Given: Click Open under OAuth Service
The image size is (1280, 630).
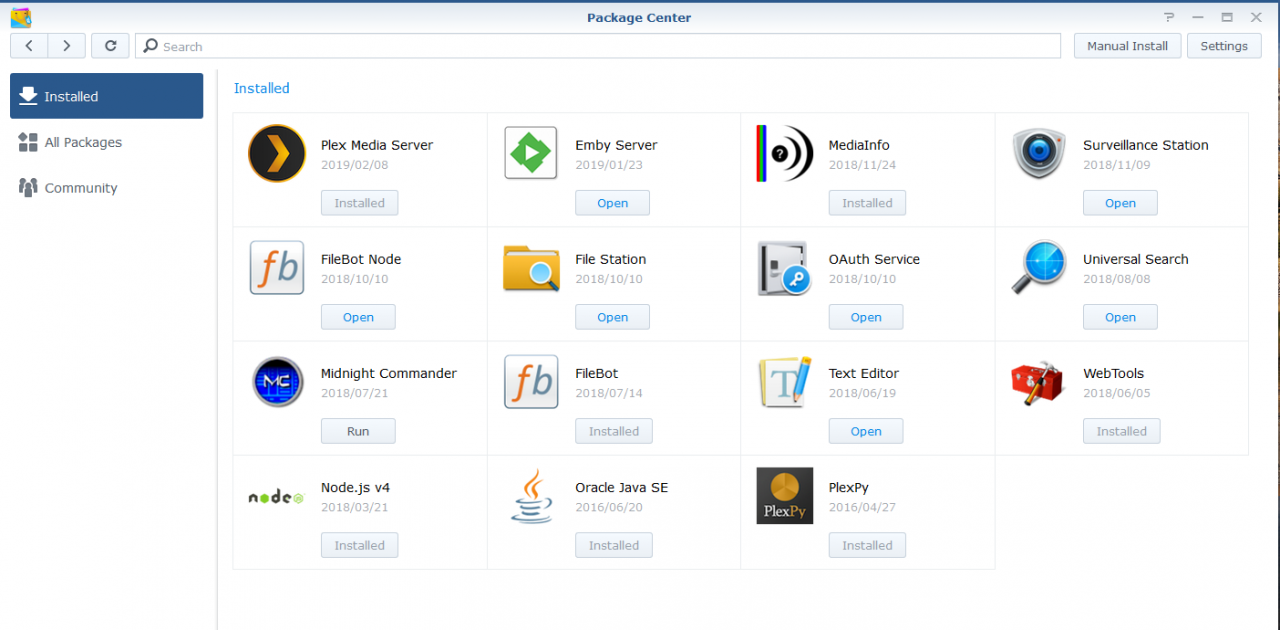Looking at the screenshot, I should click(x=866, y=317).
